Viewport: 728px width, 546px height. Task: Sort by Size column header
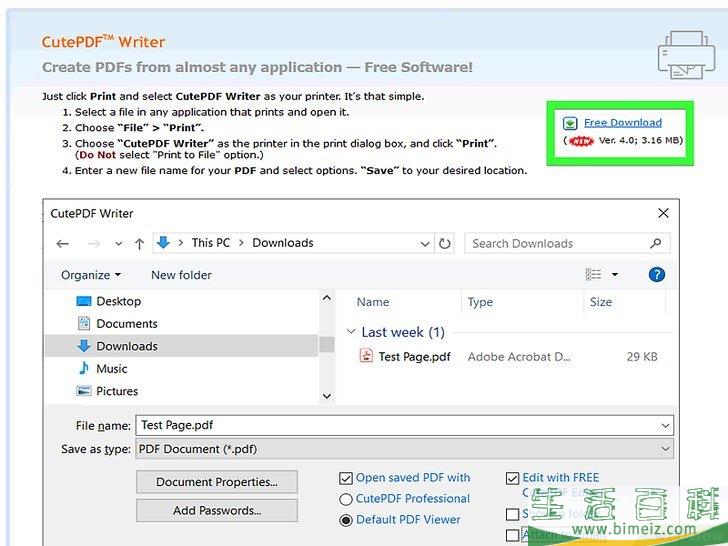601,302
